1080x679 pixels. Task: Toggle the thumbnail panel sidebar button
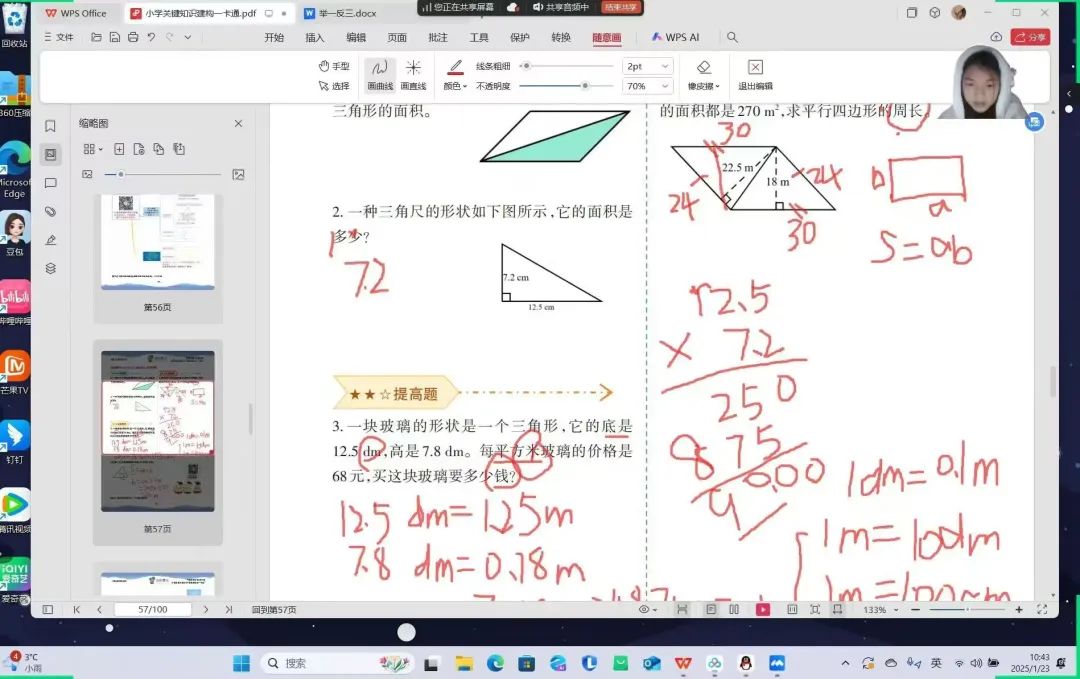tap(50, 154)
